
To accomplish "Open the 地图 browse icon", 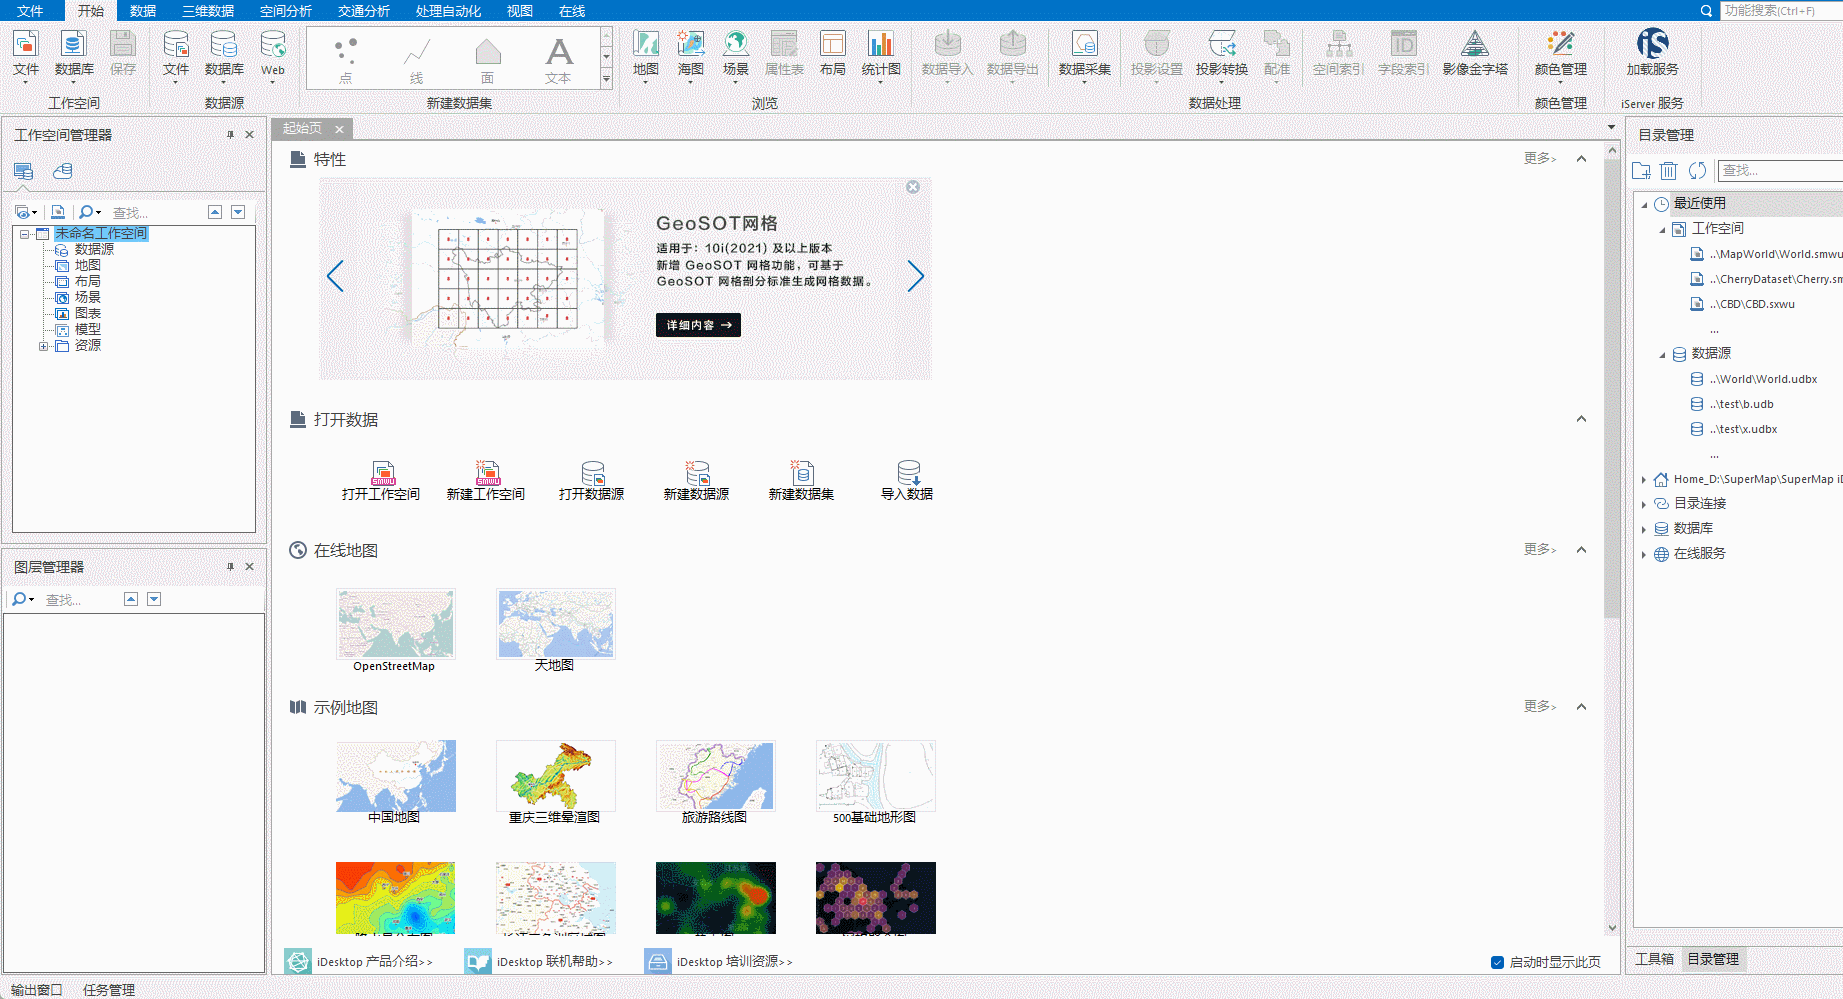I will (646, 45).
